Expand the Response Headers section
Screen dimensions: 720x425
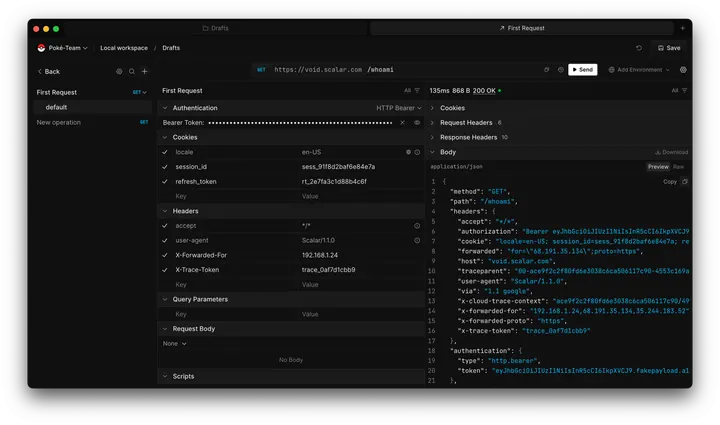pyautogui.click(x=432, y=137)
